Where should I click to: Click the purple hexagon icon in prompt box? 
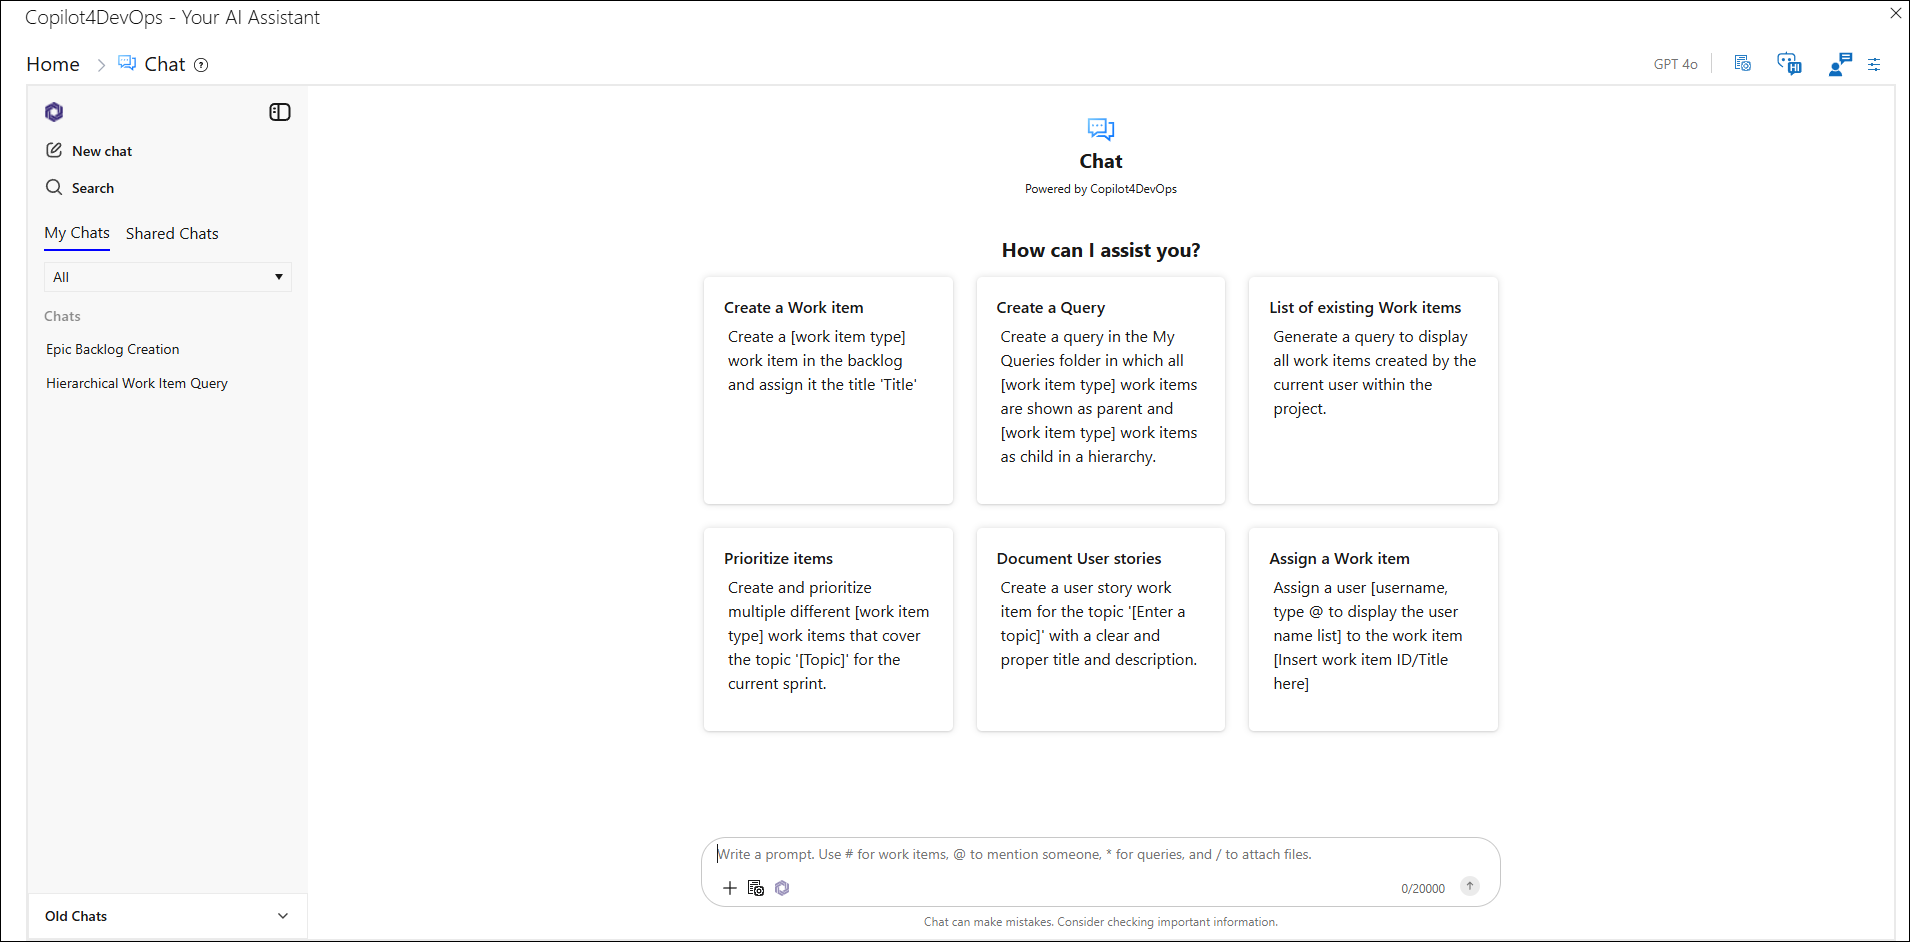pos(782,888)
